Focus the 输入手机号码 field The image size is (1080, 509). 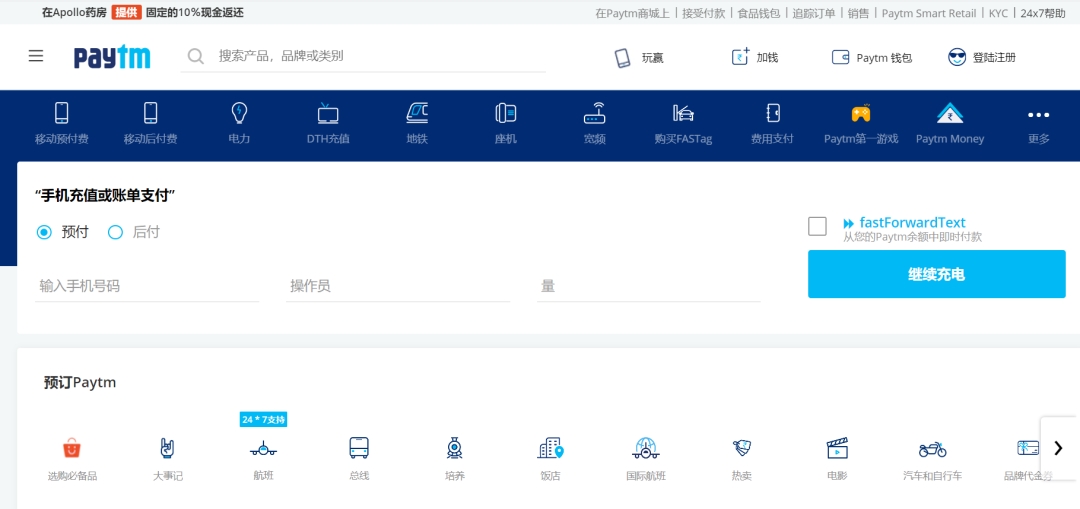click(147, 286)
